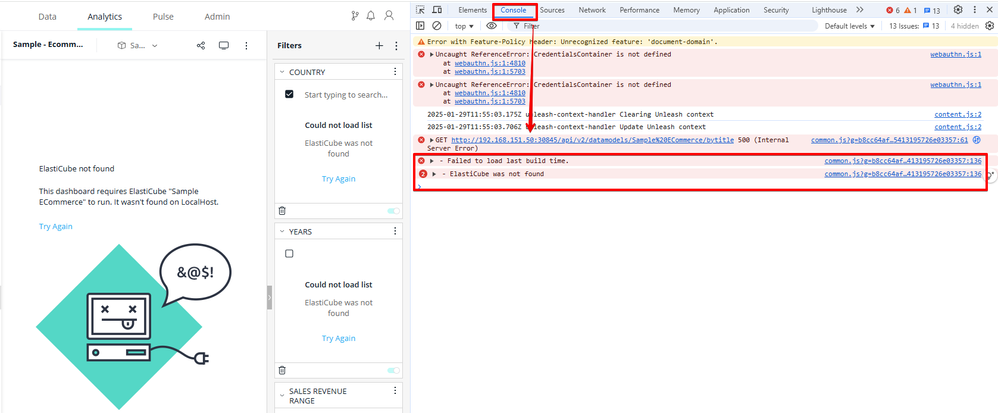Add a new filter with plus icon

click(x=379, y=45)
